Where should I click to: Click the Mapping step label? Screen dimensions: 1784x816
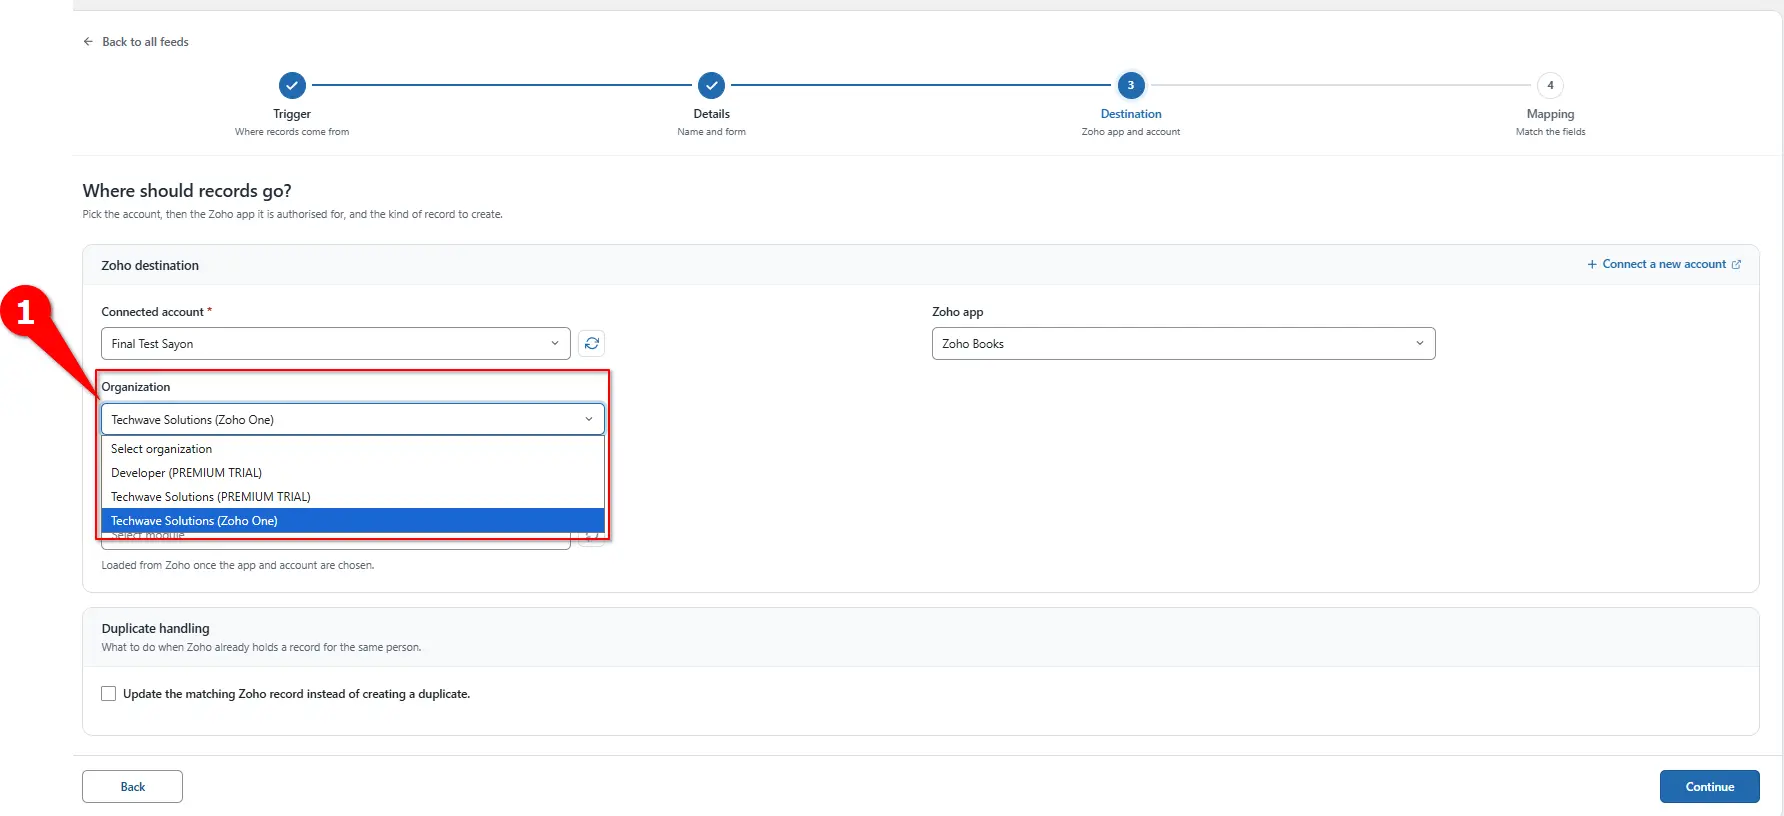1550,114
